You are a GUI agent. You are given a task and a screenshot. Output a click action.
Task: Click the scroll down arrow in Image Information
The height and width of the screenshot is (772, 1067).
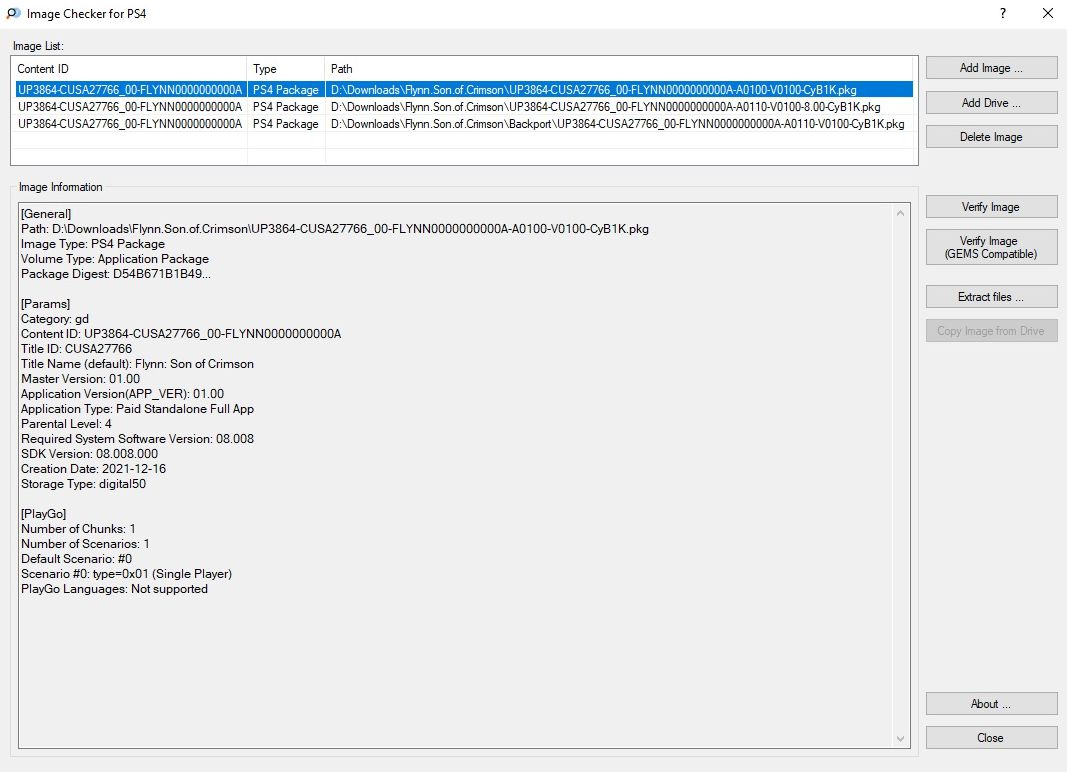[900, 739]
